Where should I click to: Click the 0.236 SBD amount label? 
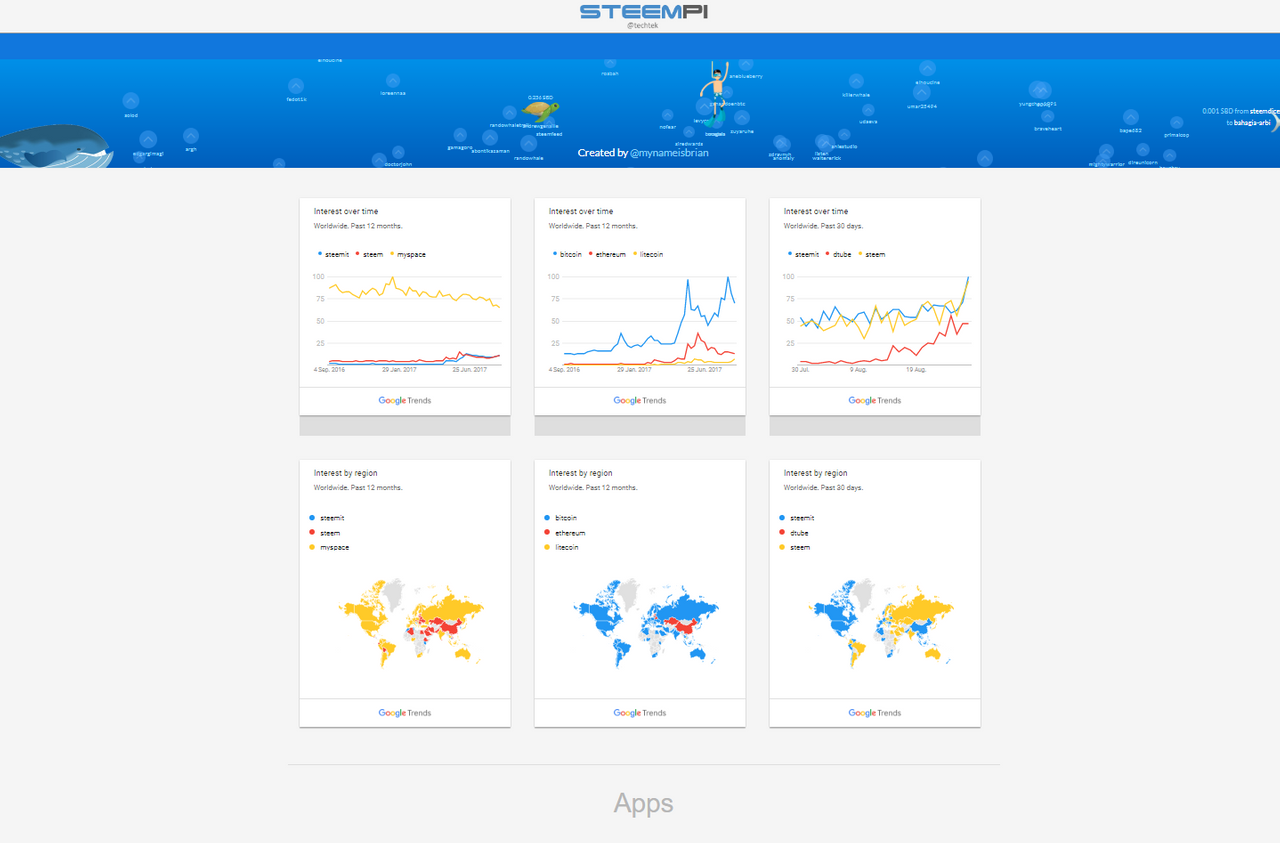(541, 98)
